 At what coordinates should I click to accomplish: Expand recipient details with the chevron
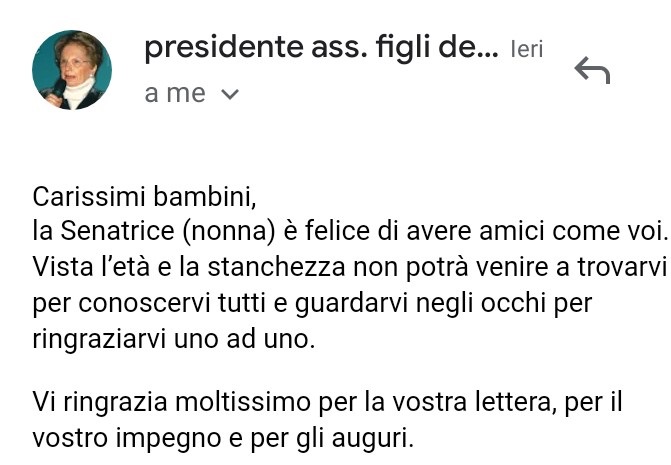[x=230, y=94]
